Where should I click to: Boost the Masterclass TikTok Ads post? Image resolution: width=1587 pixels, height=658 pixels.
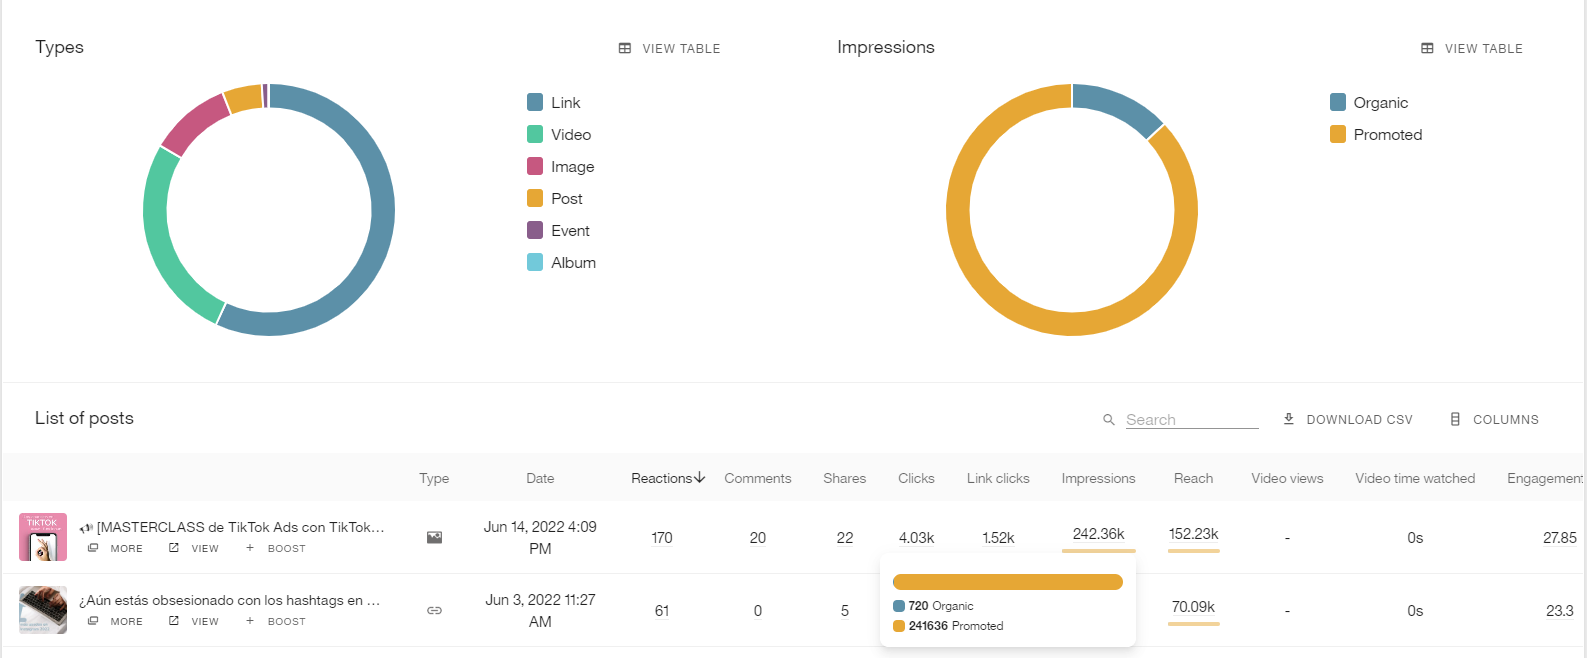click(x=276, y=548)
